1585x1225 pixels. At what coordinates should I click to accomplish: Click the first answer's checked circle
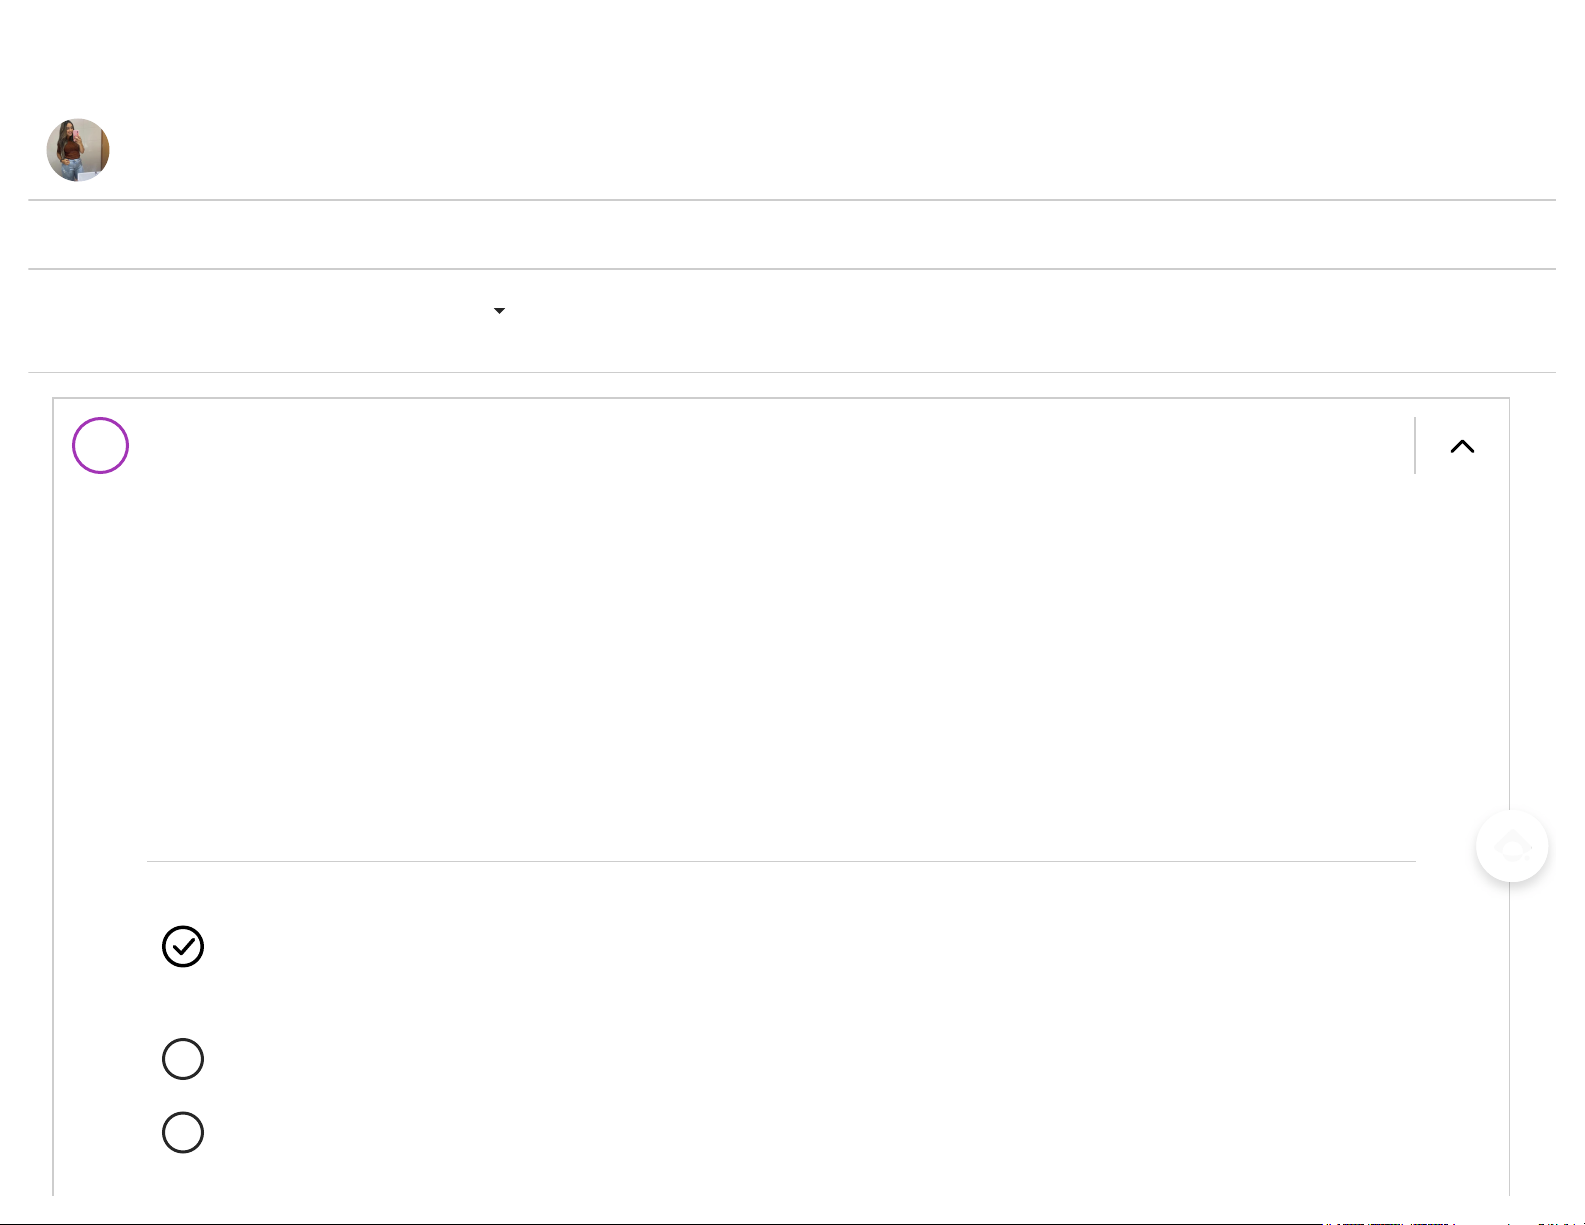183,947
